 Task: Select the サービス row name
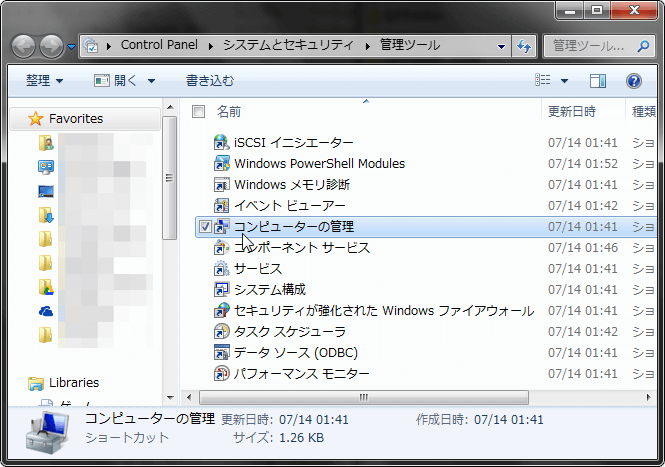(x=258, y=268)
